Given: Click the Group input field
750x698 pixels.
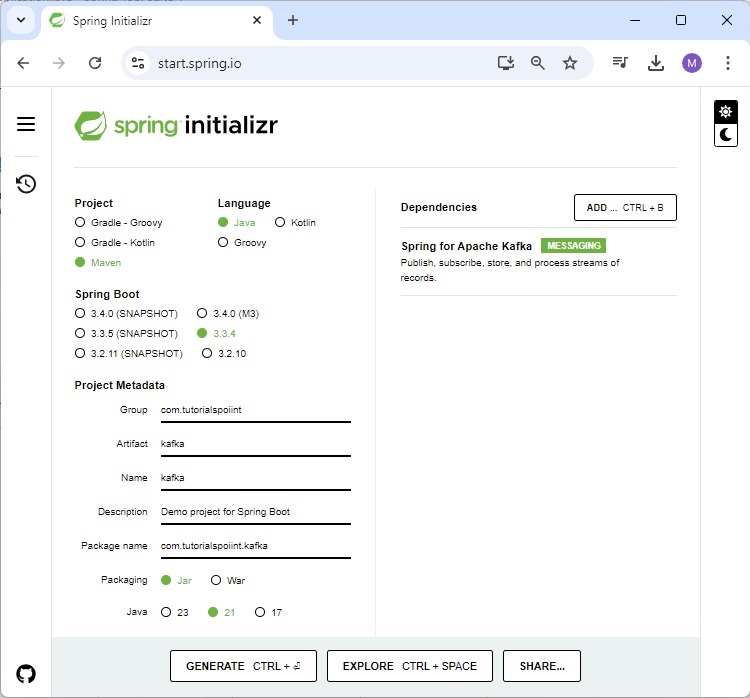Looking at the screenshot, I should click(256, 411).
